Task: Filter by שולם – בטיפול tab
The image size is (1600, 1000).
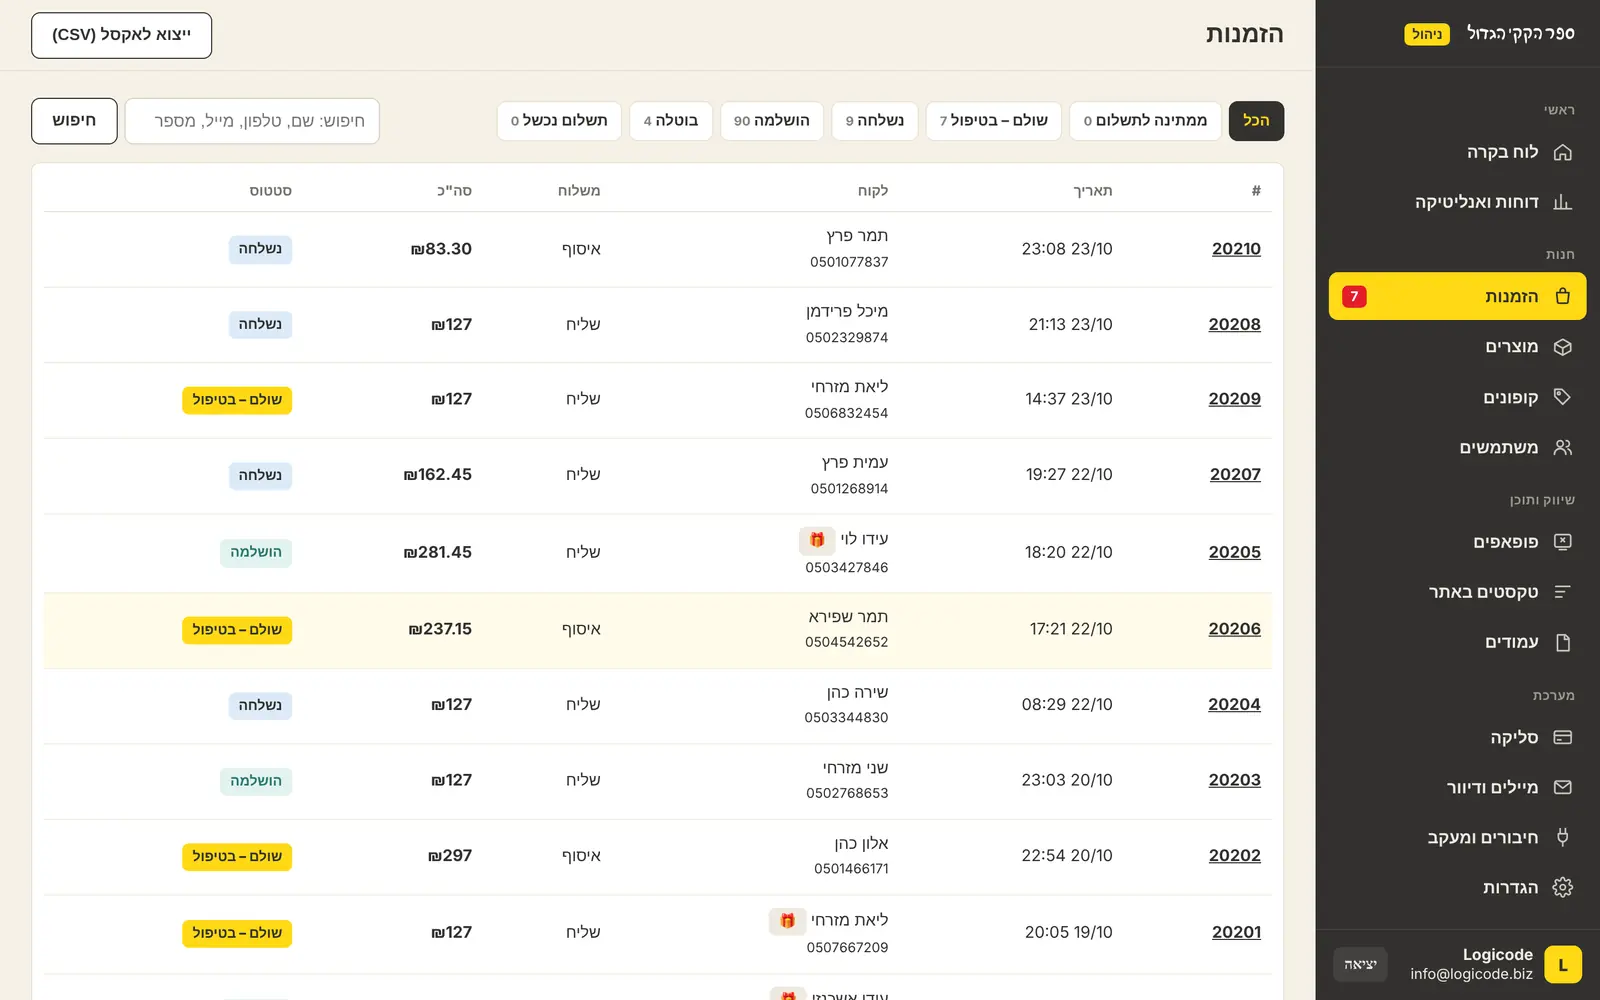Action: pos(993,121)
